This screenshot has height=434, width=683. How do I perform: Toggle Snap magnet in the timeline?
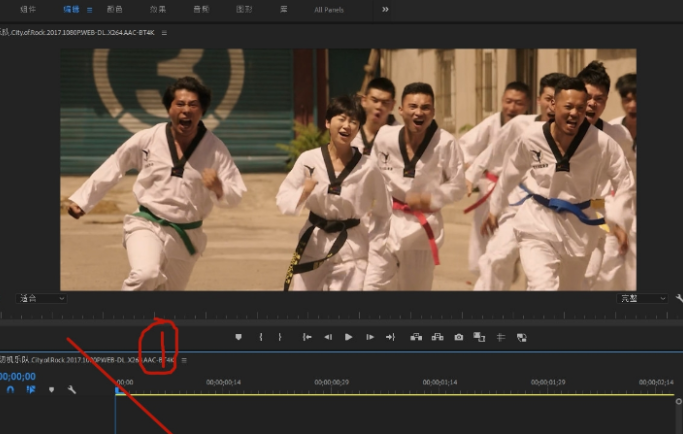[x=10, y=390]
